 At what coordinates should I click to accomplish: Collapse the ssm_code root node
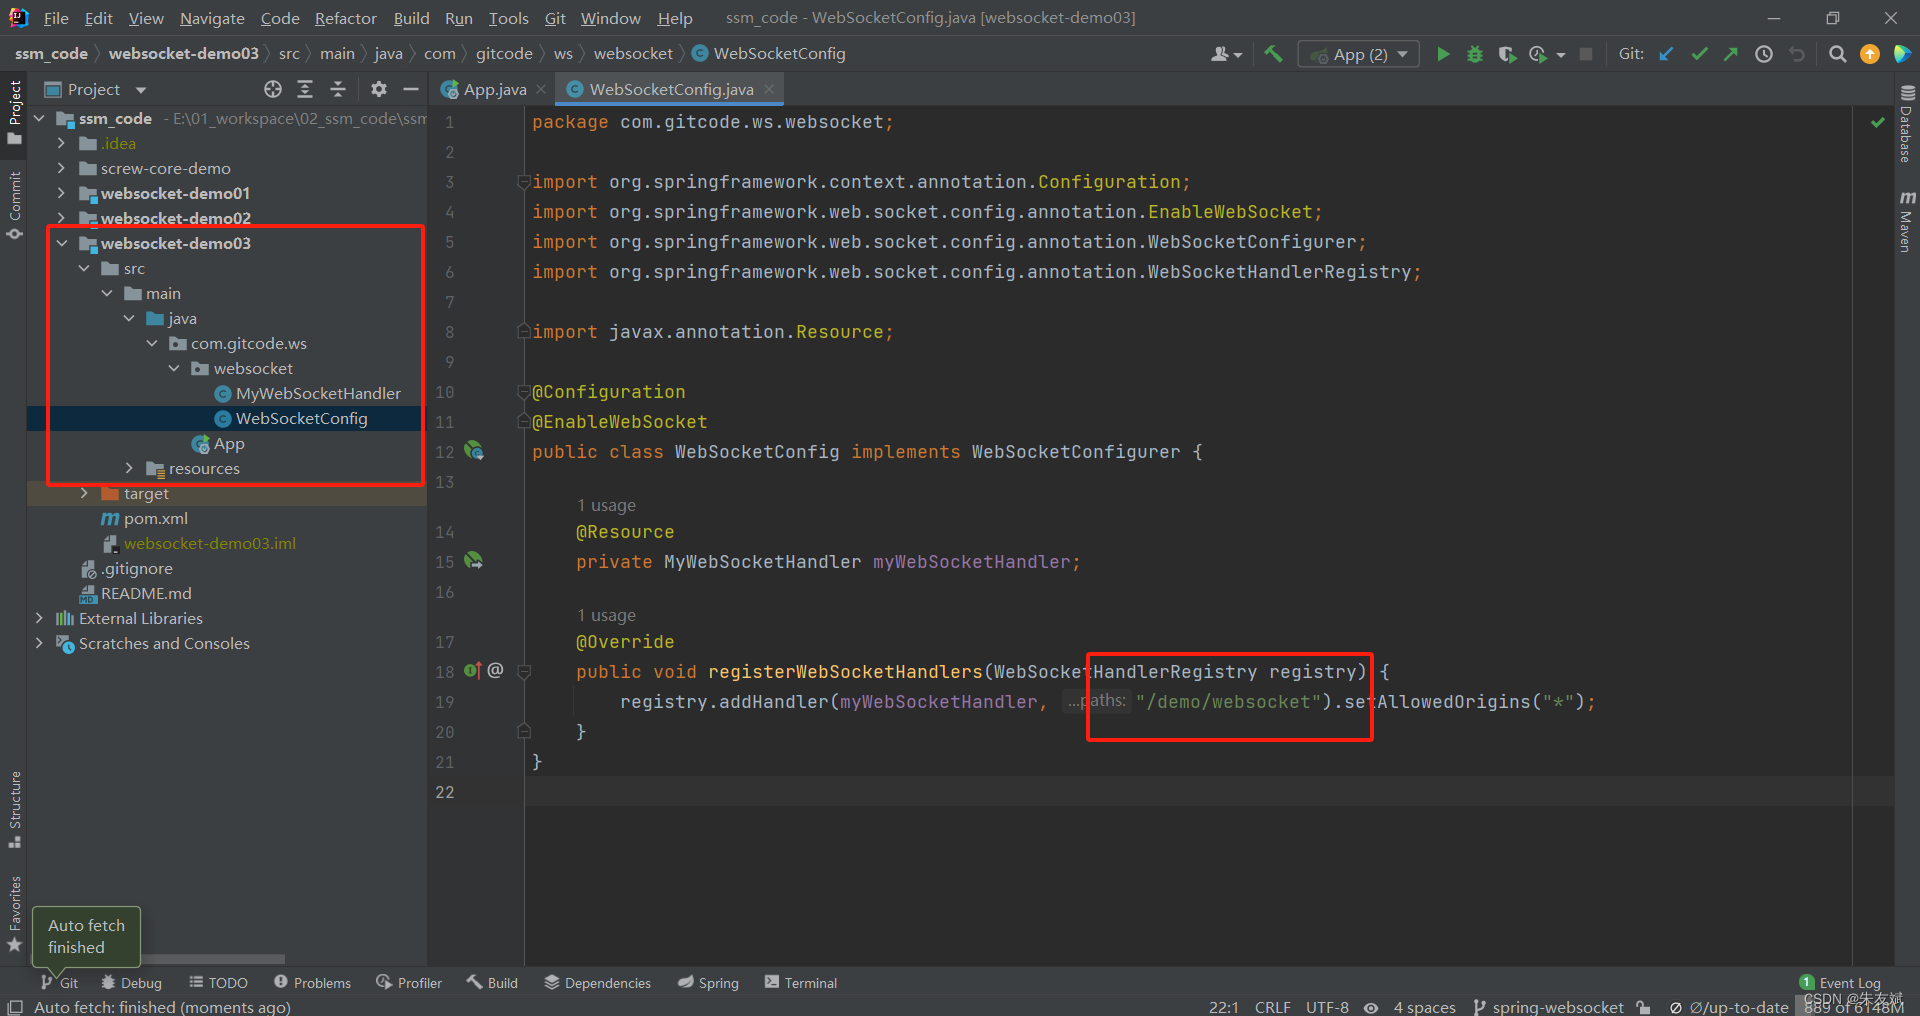pos(40,118)
